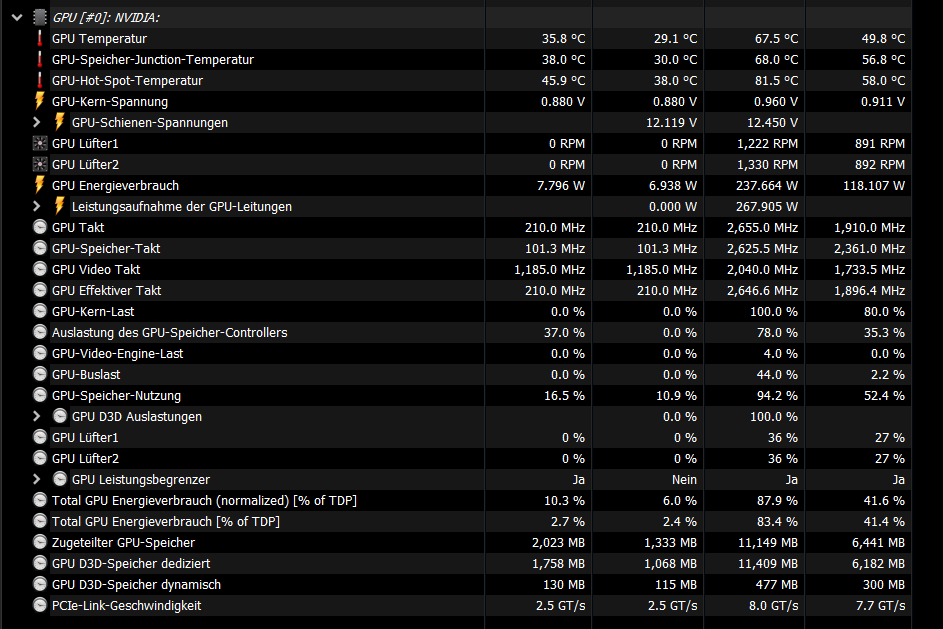Click clock icon of GPU-Speicher-Takt
Screen dimensions: 943x629
[x=40, y=248]
